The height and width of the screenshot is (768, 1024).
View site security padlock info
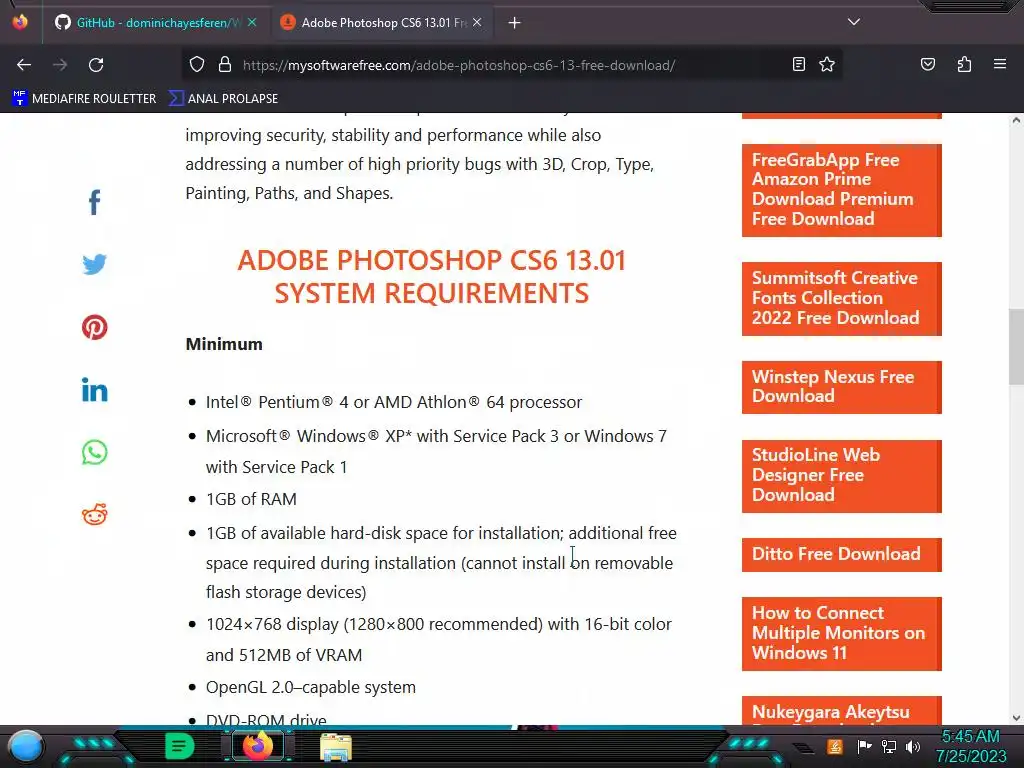coord(225,65)
